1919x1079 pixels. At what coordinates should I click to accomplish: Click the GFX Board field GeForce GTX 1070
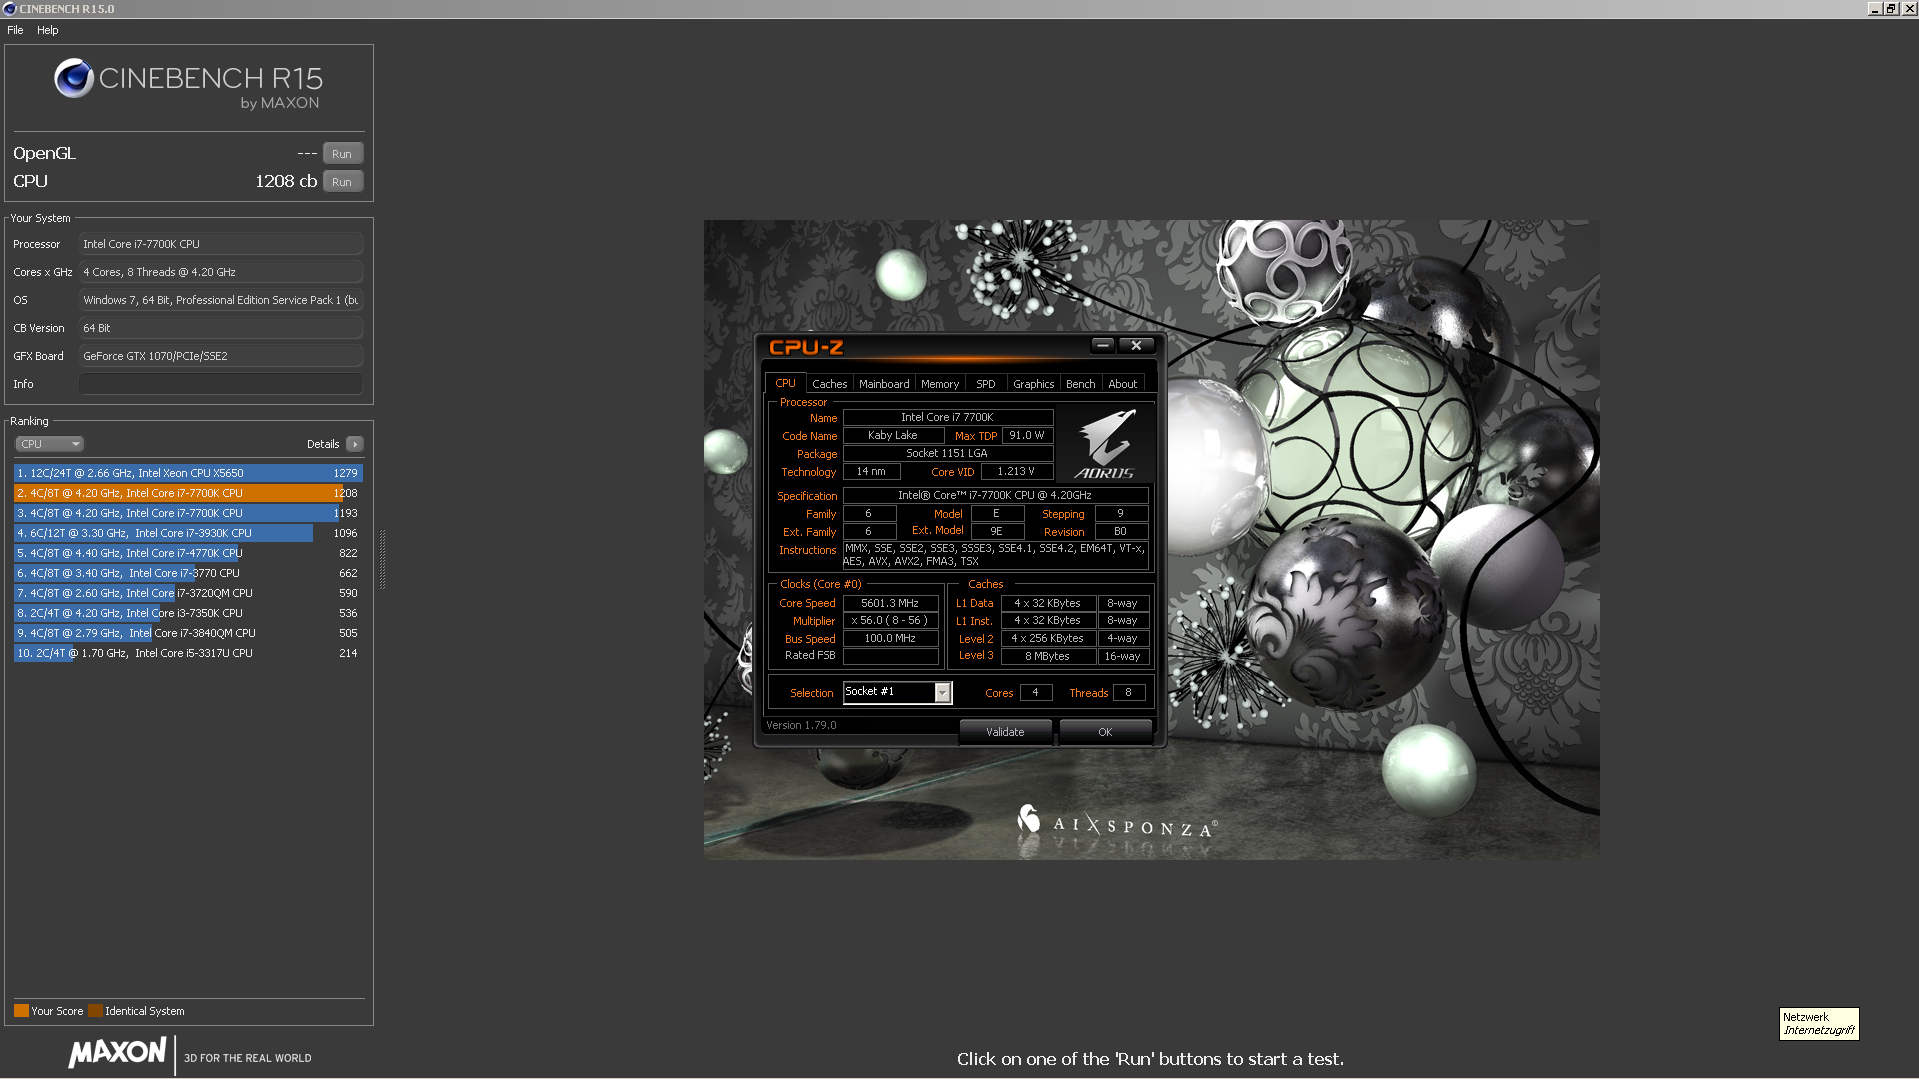tap(220, 356)
